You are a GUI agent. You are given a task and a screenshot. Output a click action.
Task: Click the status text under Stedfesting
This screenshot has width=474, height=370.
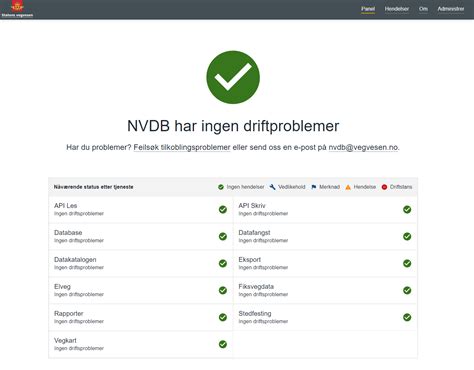pos(263,321)
